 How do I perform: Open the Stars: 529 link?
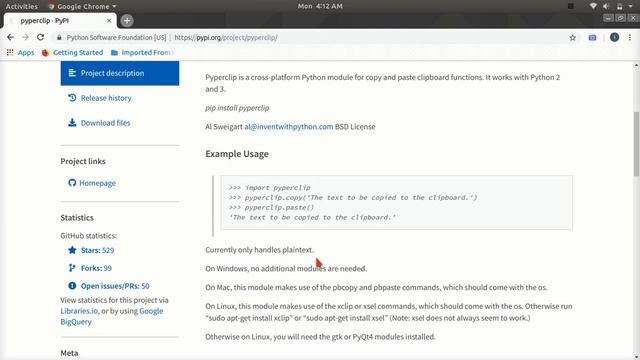pyautogui.click(x=97, y=250)
